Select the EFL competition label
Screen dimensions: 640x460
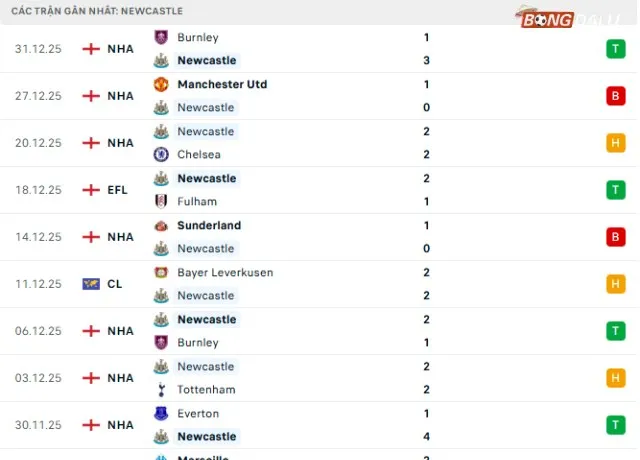point(117,190)
